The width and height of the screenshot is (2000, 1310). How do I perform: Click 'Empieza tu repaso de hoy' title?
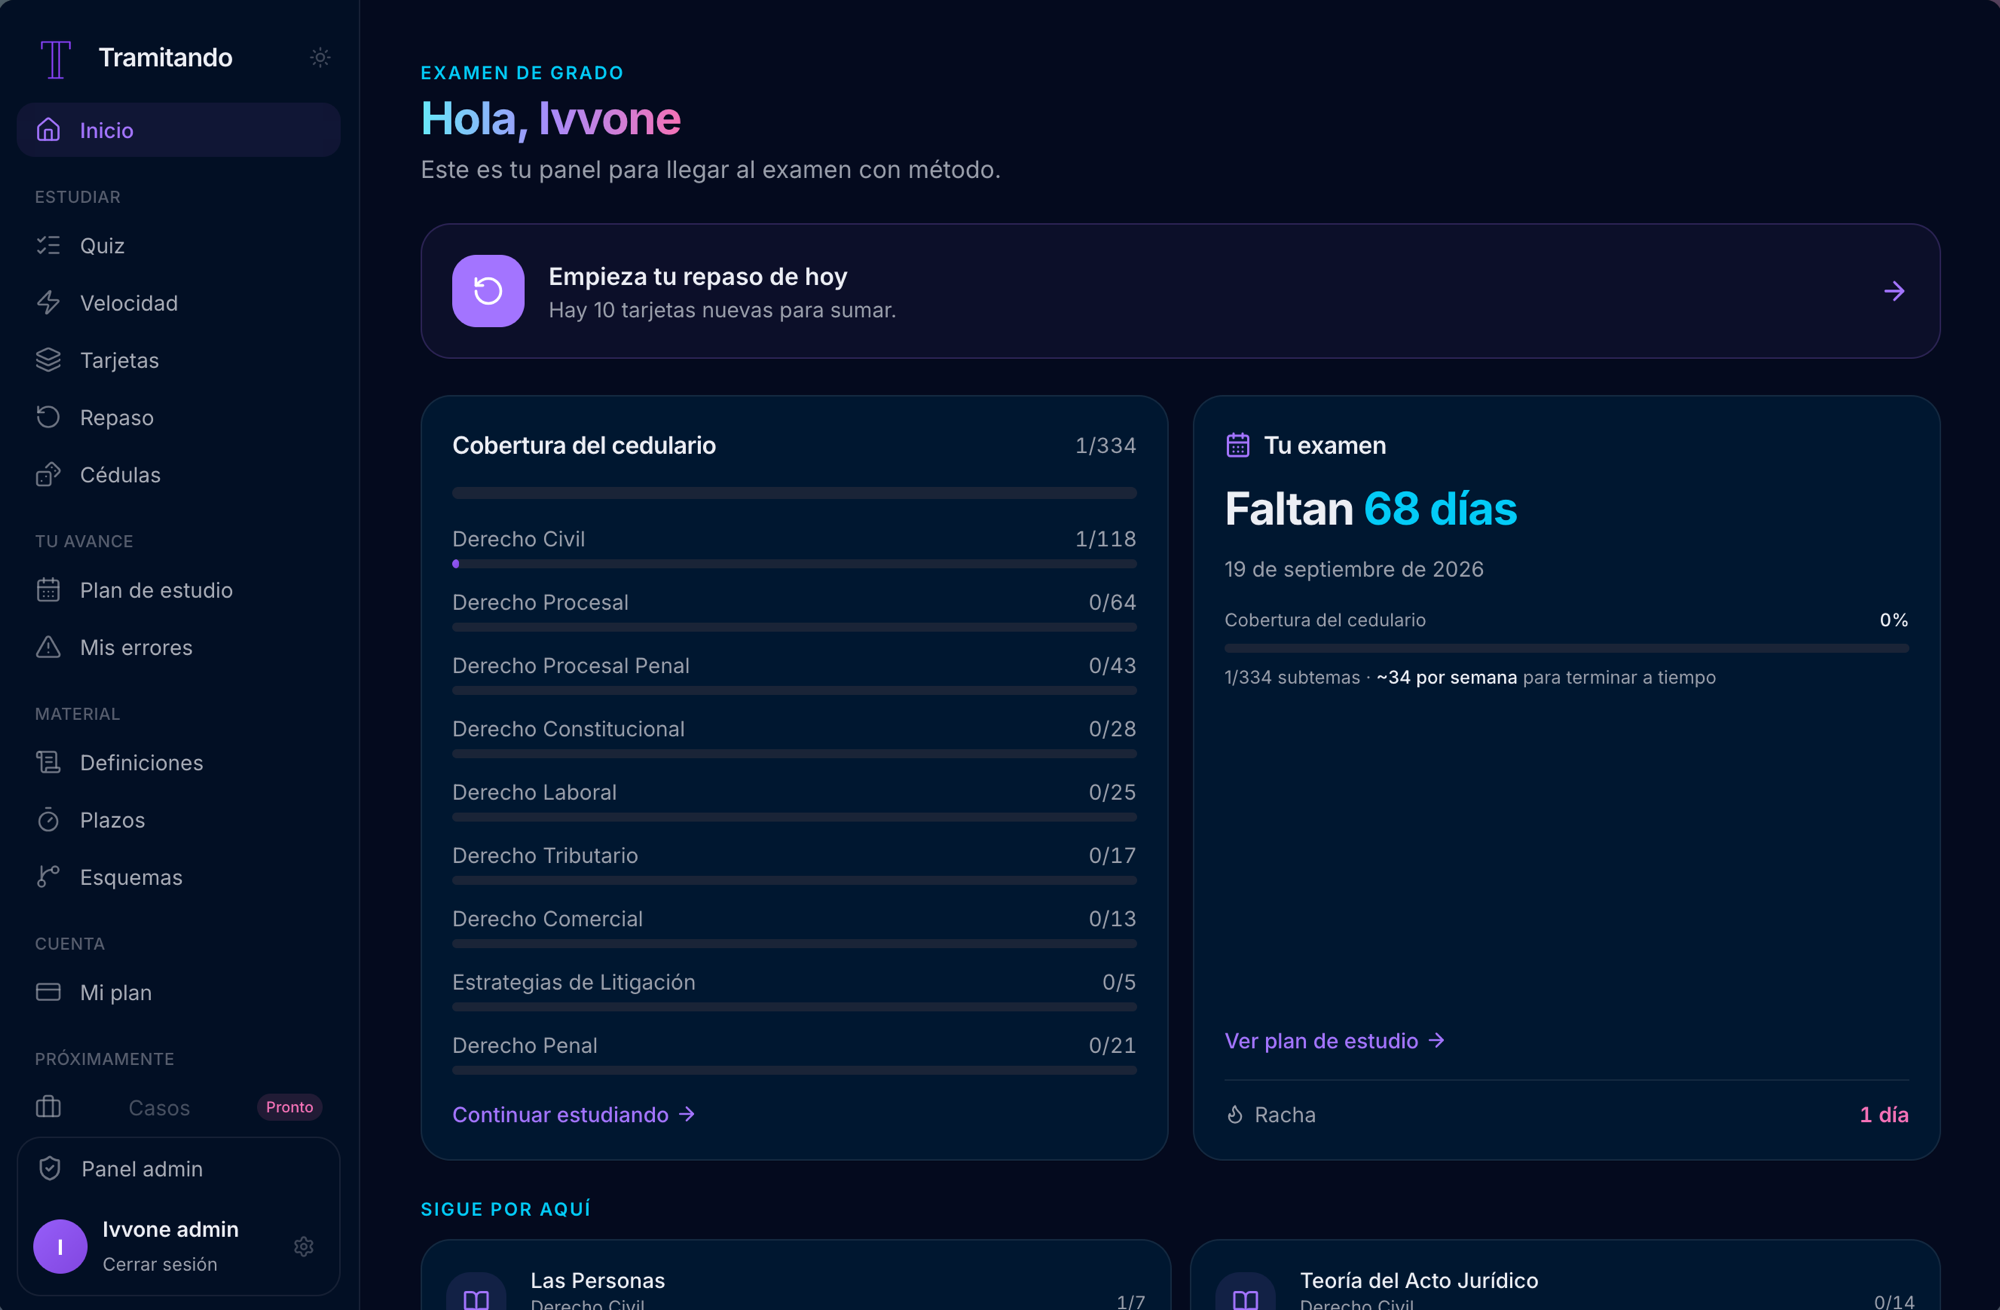tap(698, 276)
